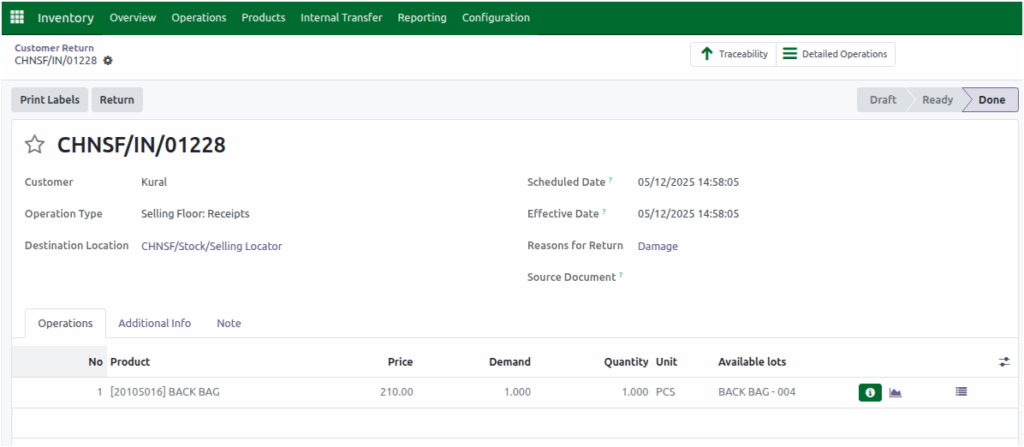Switch to the Note tab
The width and height of the screenshot is (1024, 447).
[x=229, y=323]
